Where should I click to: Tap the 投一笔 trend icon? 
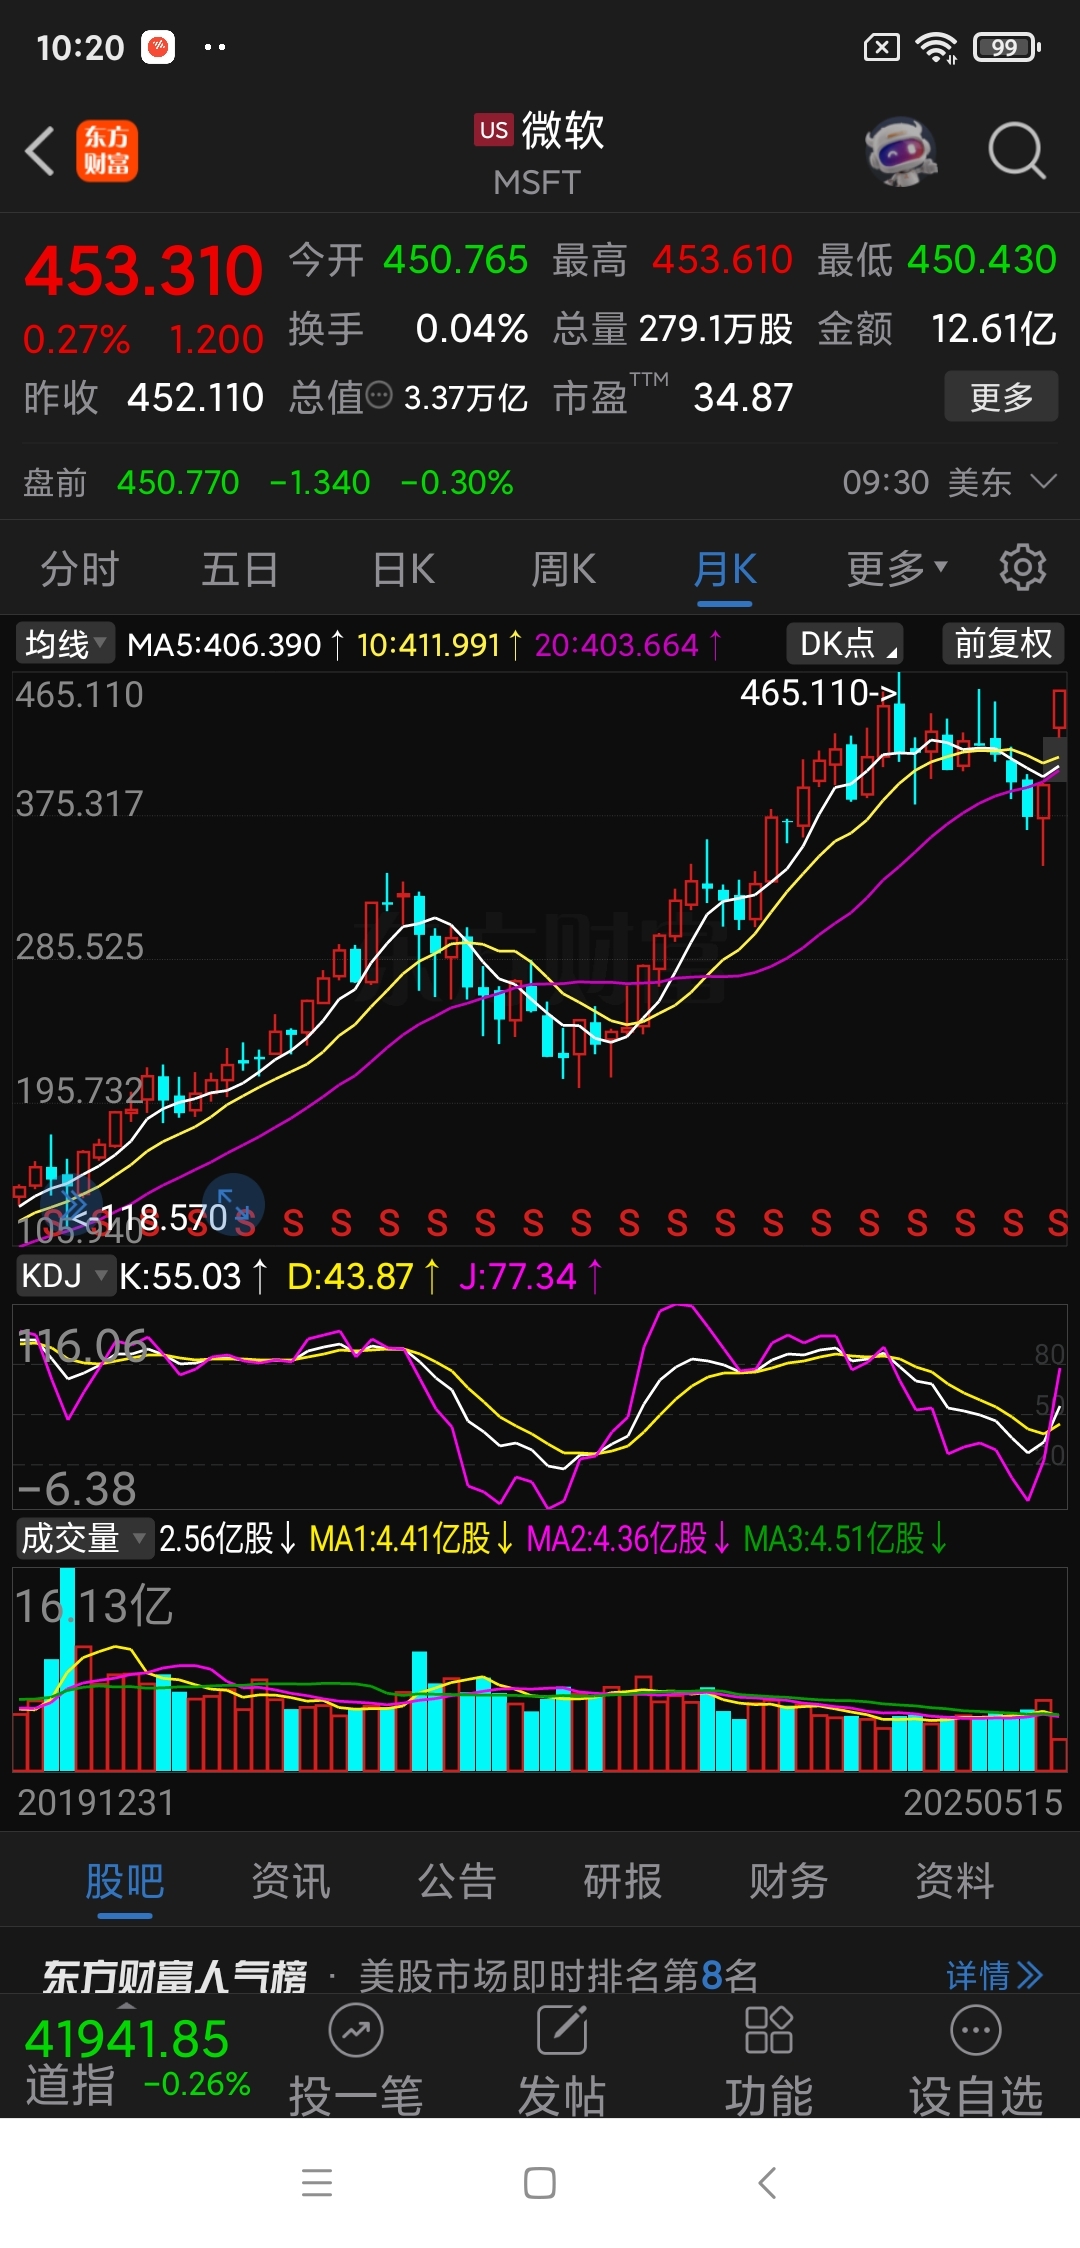(356, 2030)
